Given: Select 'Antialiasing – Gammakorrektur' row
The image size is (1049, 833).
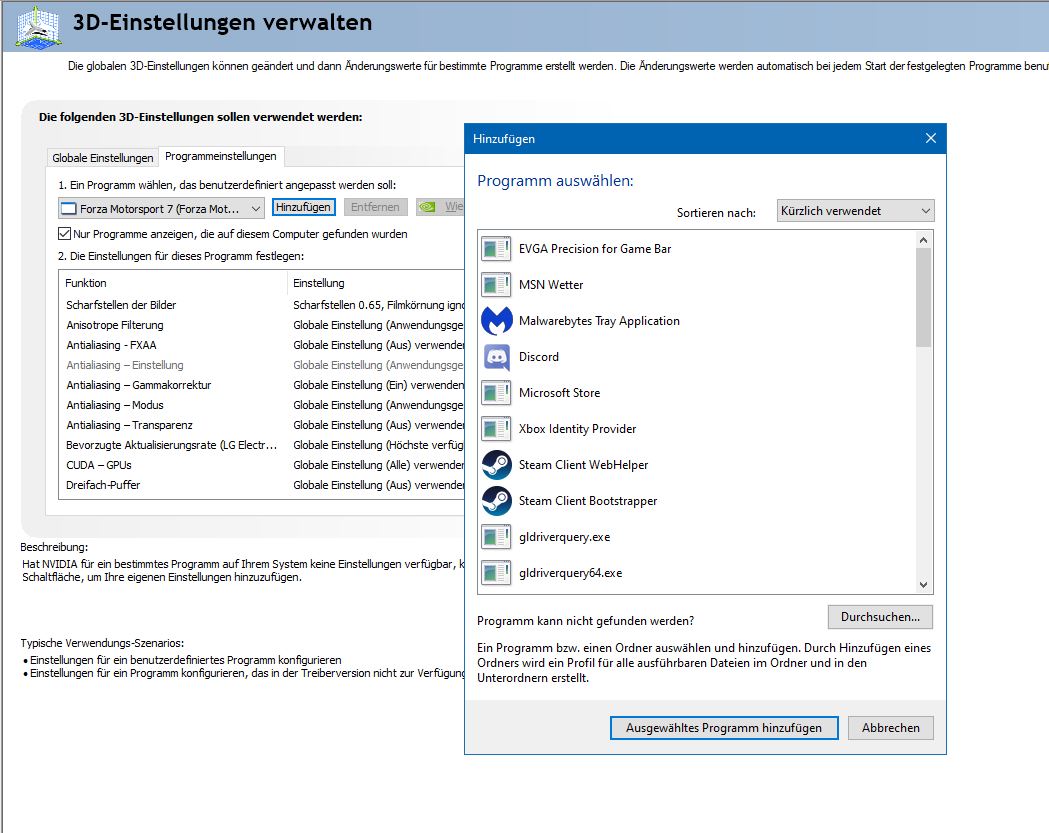Looking at the screenshot, I should click(262, 385).
